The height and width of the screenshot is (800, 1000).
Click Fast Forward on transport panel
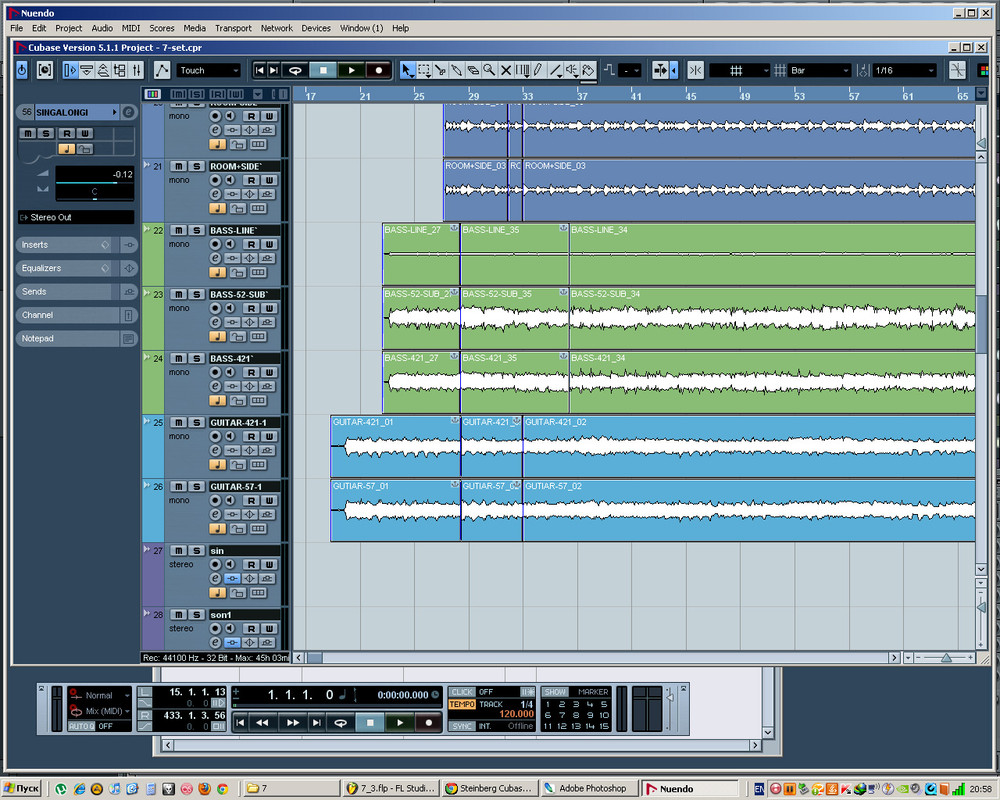[293, 722]
